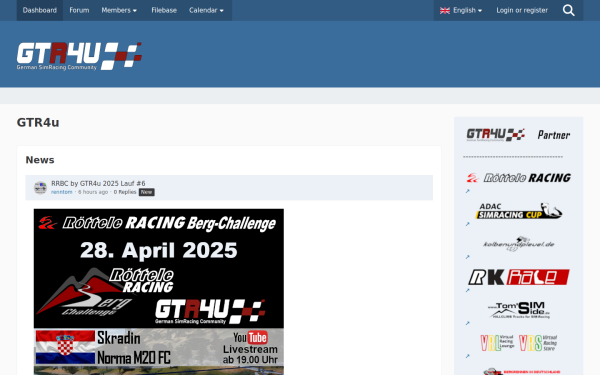This screenshot has width=600, height=375.
Task: Open the Forum menu item
Action: click(79, 10)
